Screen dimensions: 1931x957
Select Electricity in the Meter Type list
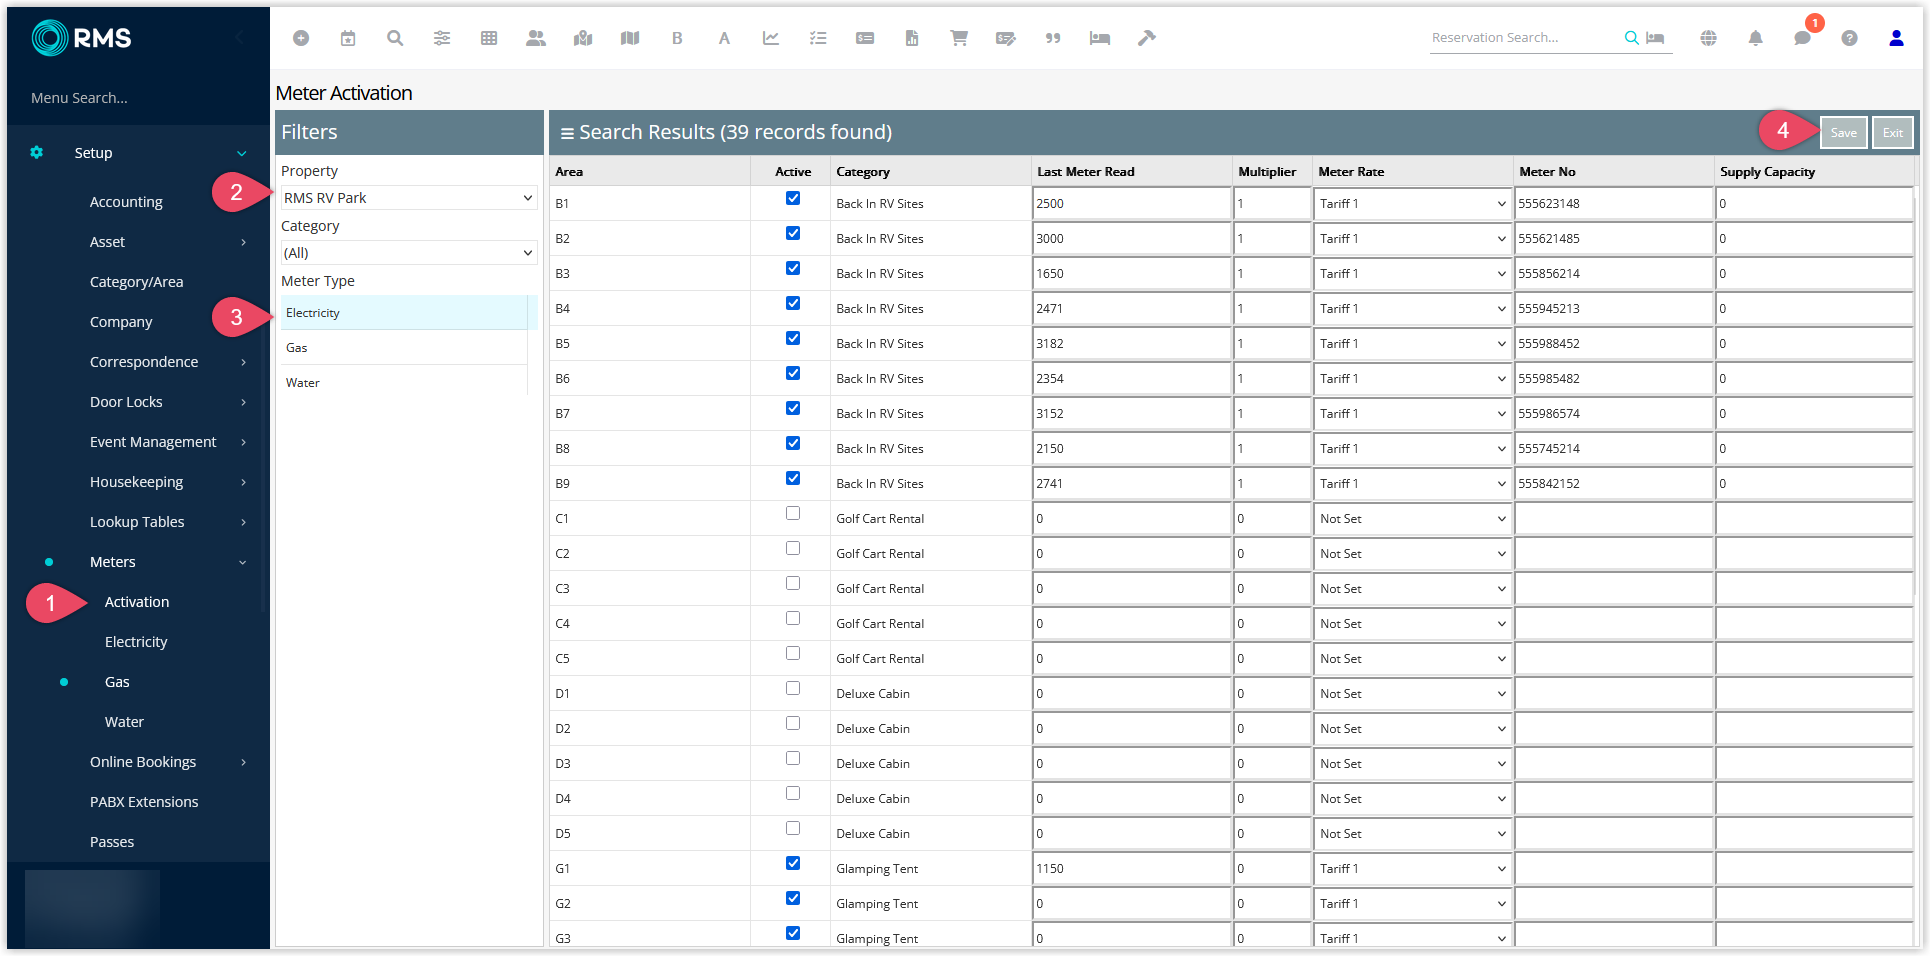pyautogui.click(x=404, y=313)
